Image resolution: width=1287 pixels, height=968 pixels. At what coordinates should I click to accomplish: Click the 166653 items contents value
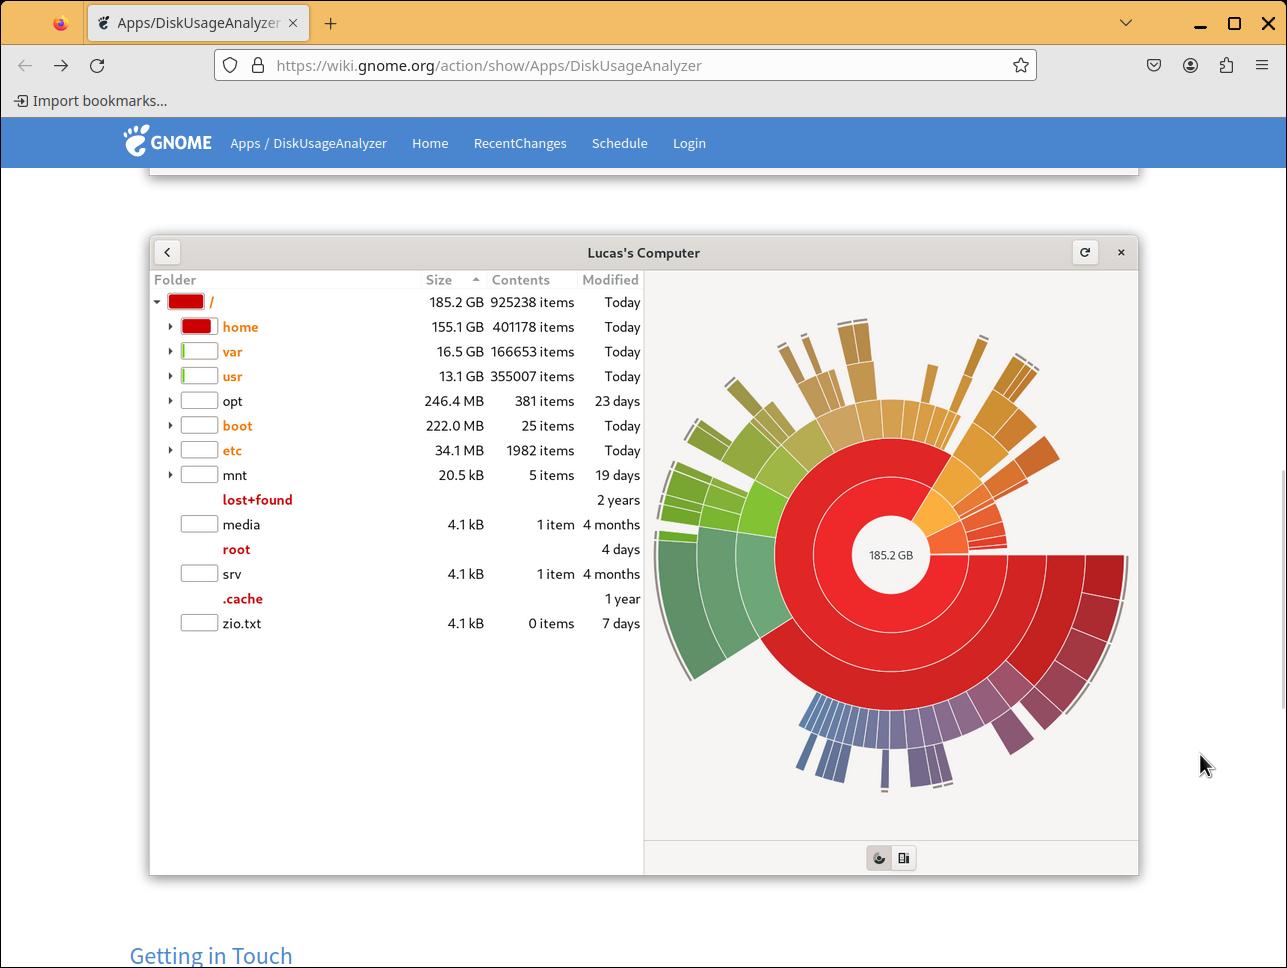(532, 352)
